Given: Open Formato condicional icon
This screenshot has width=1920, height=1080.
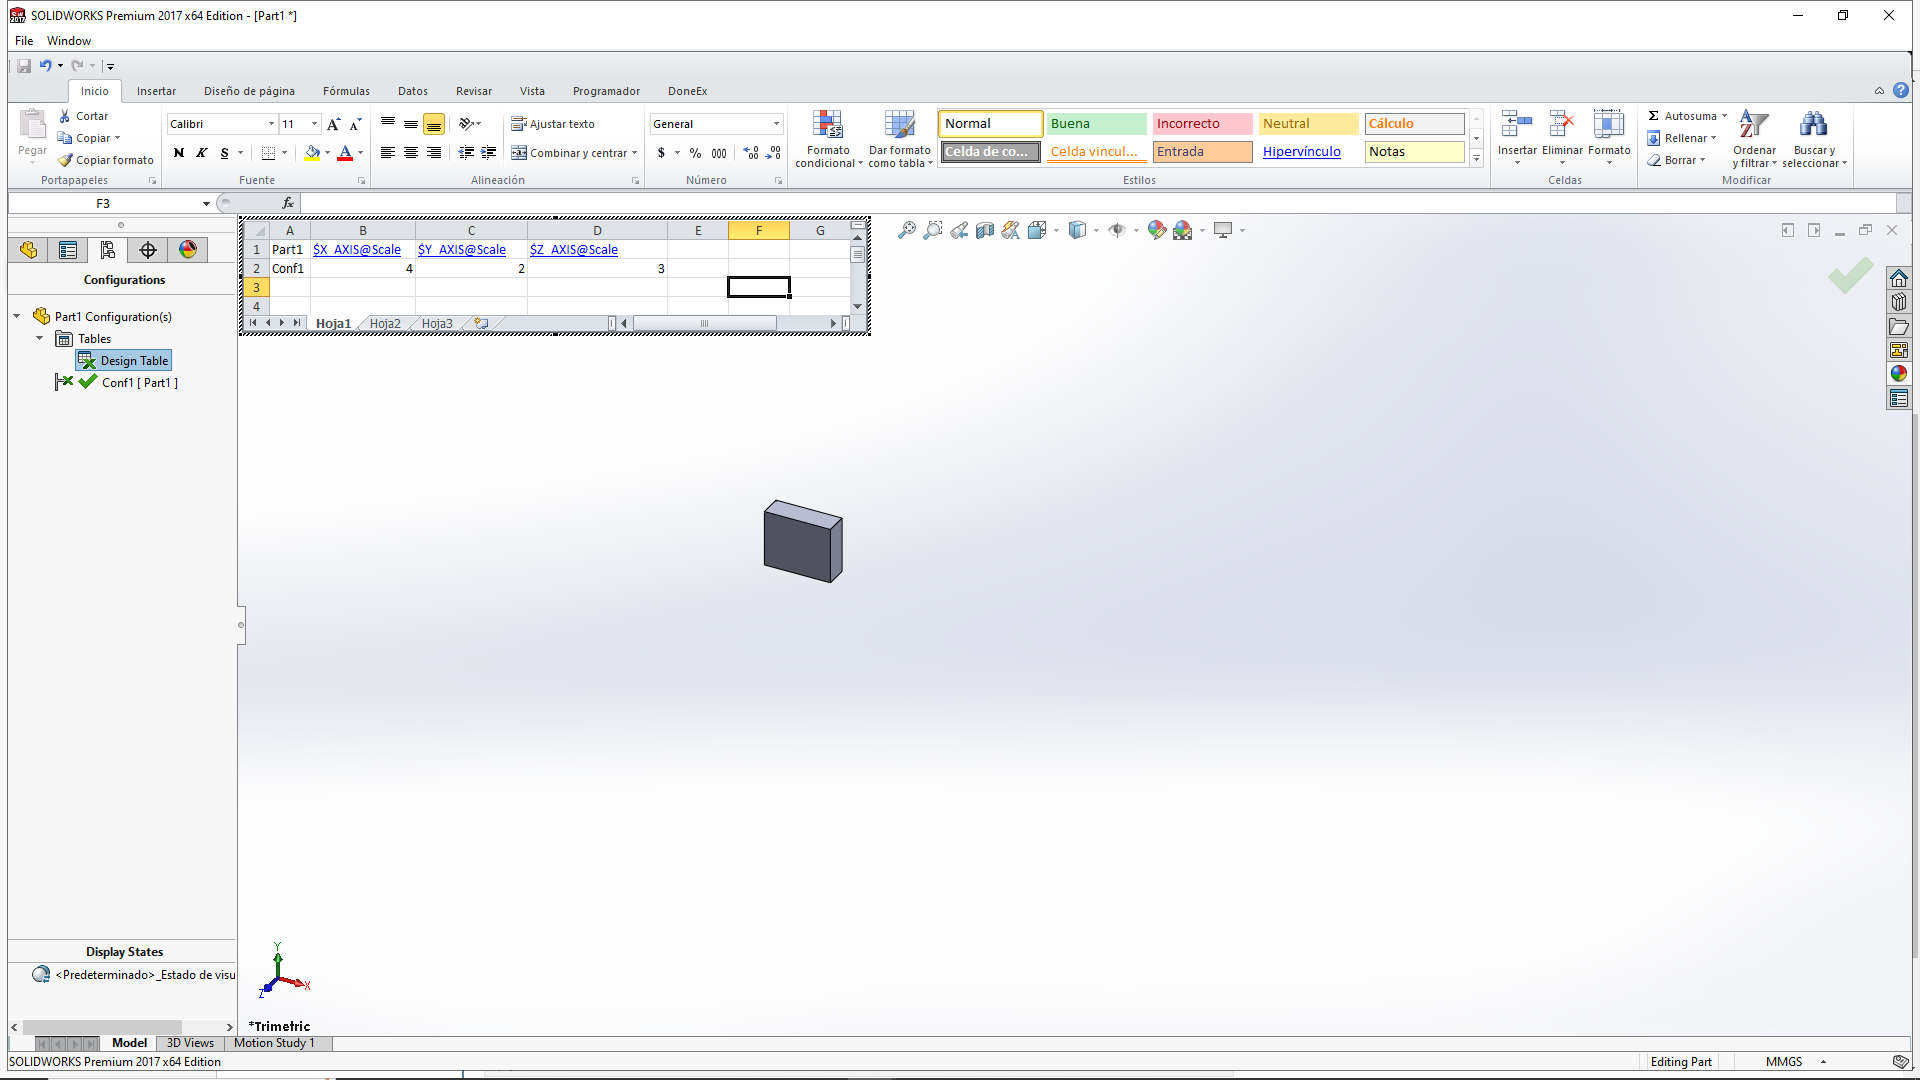Looking at the screenshot, I should click(x=827, y=125).
